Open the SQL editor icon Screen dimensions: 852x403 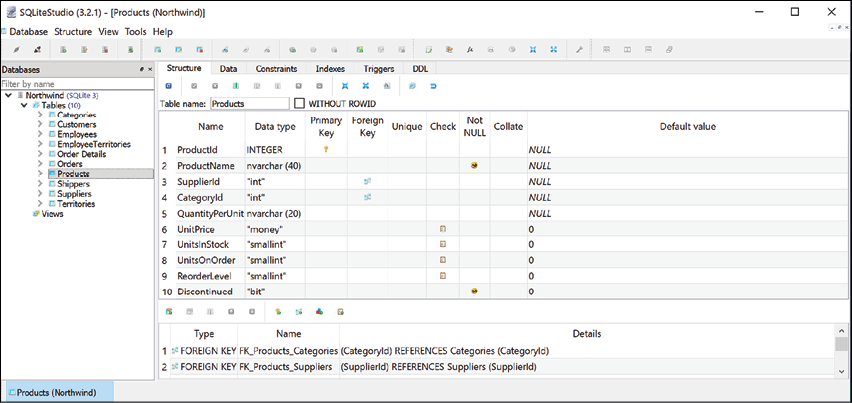click(428, 49)
